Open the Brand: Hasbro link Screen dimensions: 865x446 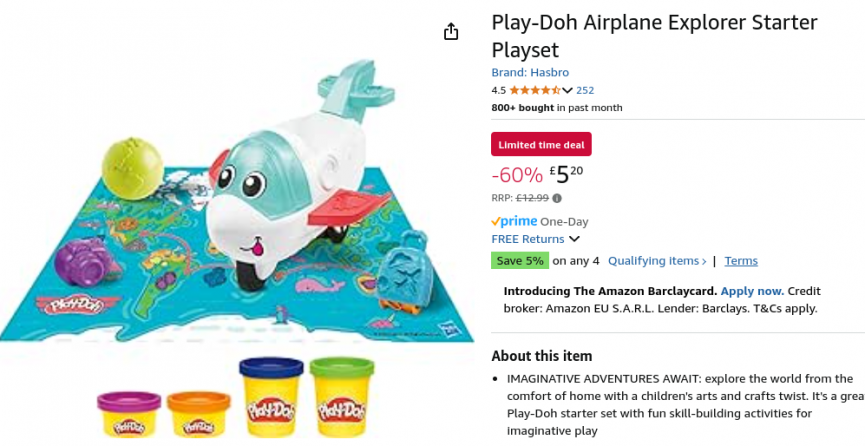(x=530, y=72)
